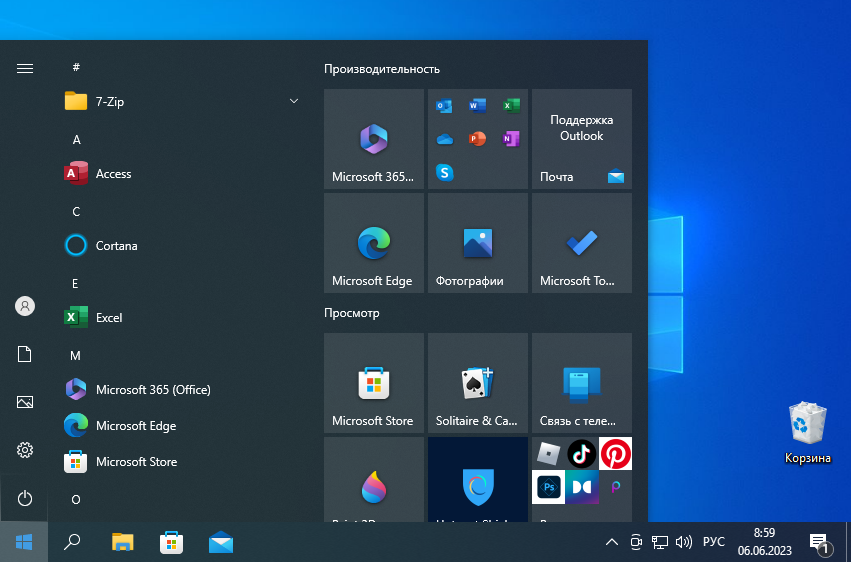Open the Microsoft 365 tile

pos(374,139)
